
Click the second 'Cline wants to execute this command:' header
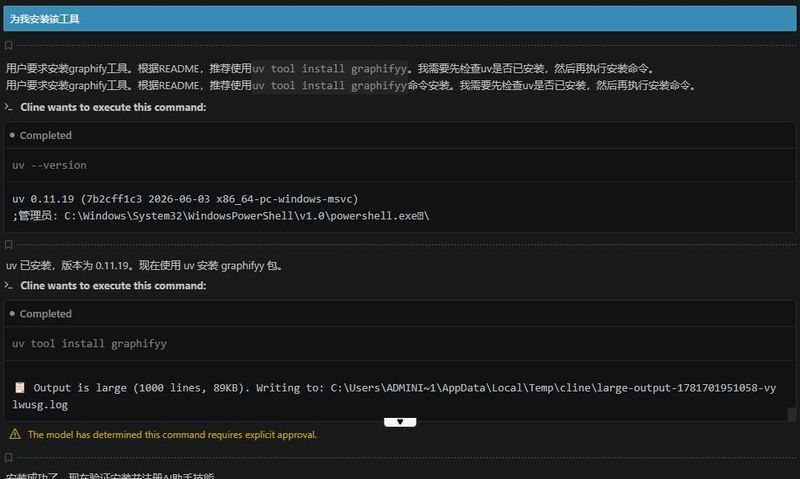(113, 286)
